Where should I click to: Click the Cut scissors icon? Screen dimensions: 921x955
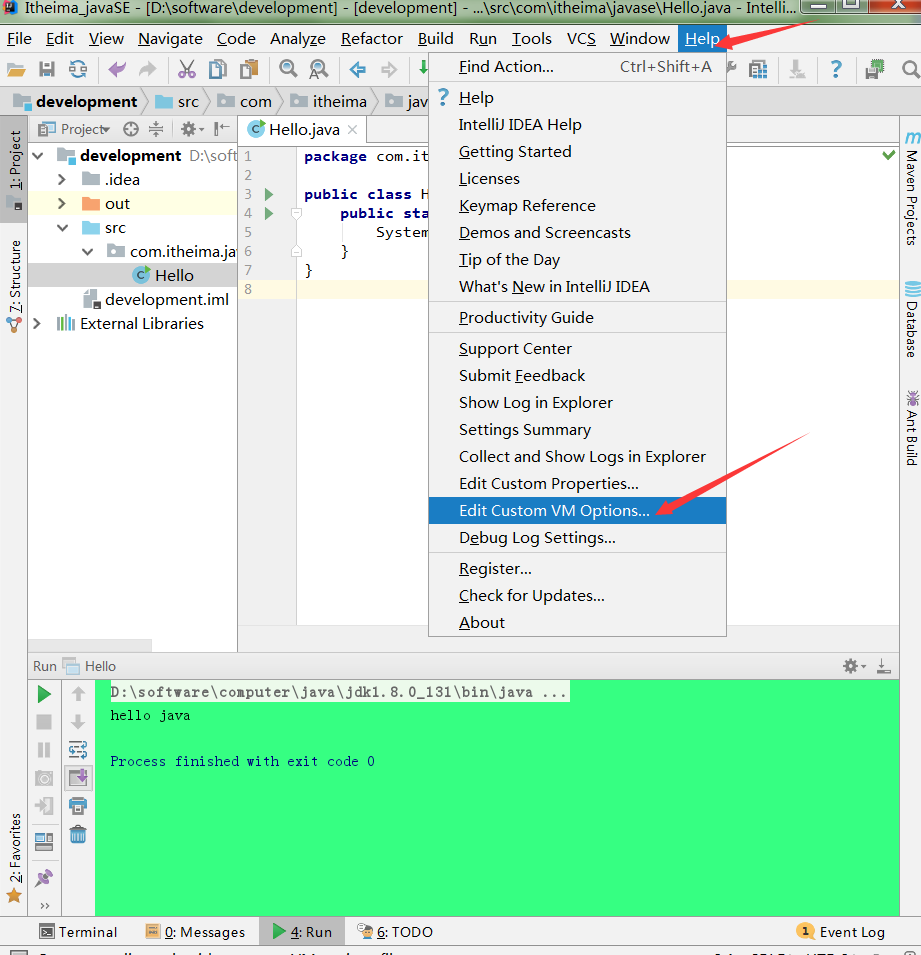coord(187,69)
